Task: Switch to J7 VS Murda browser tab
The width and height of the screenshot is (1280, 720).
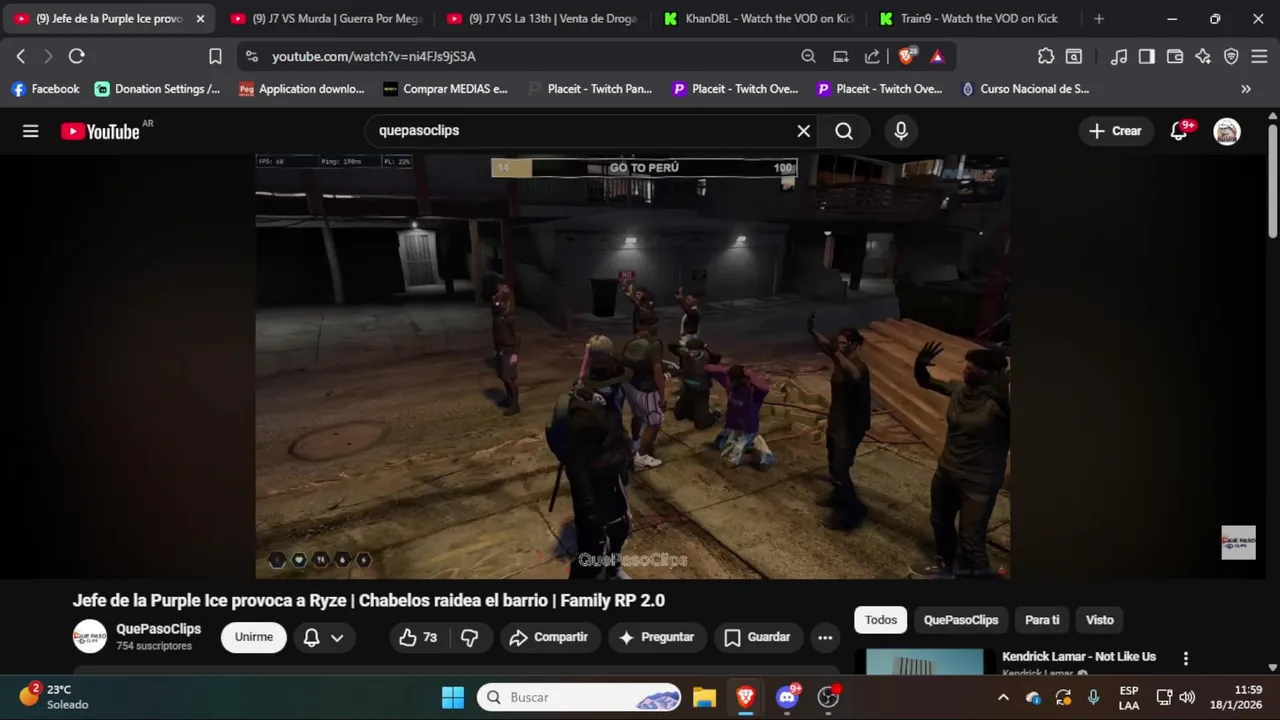Action: tap(326, 18)
